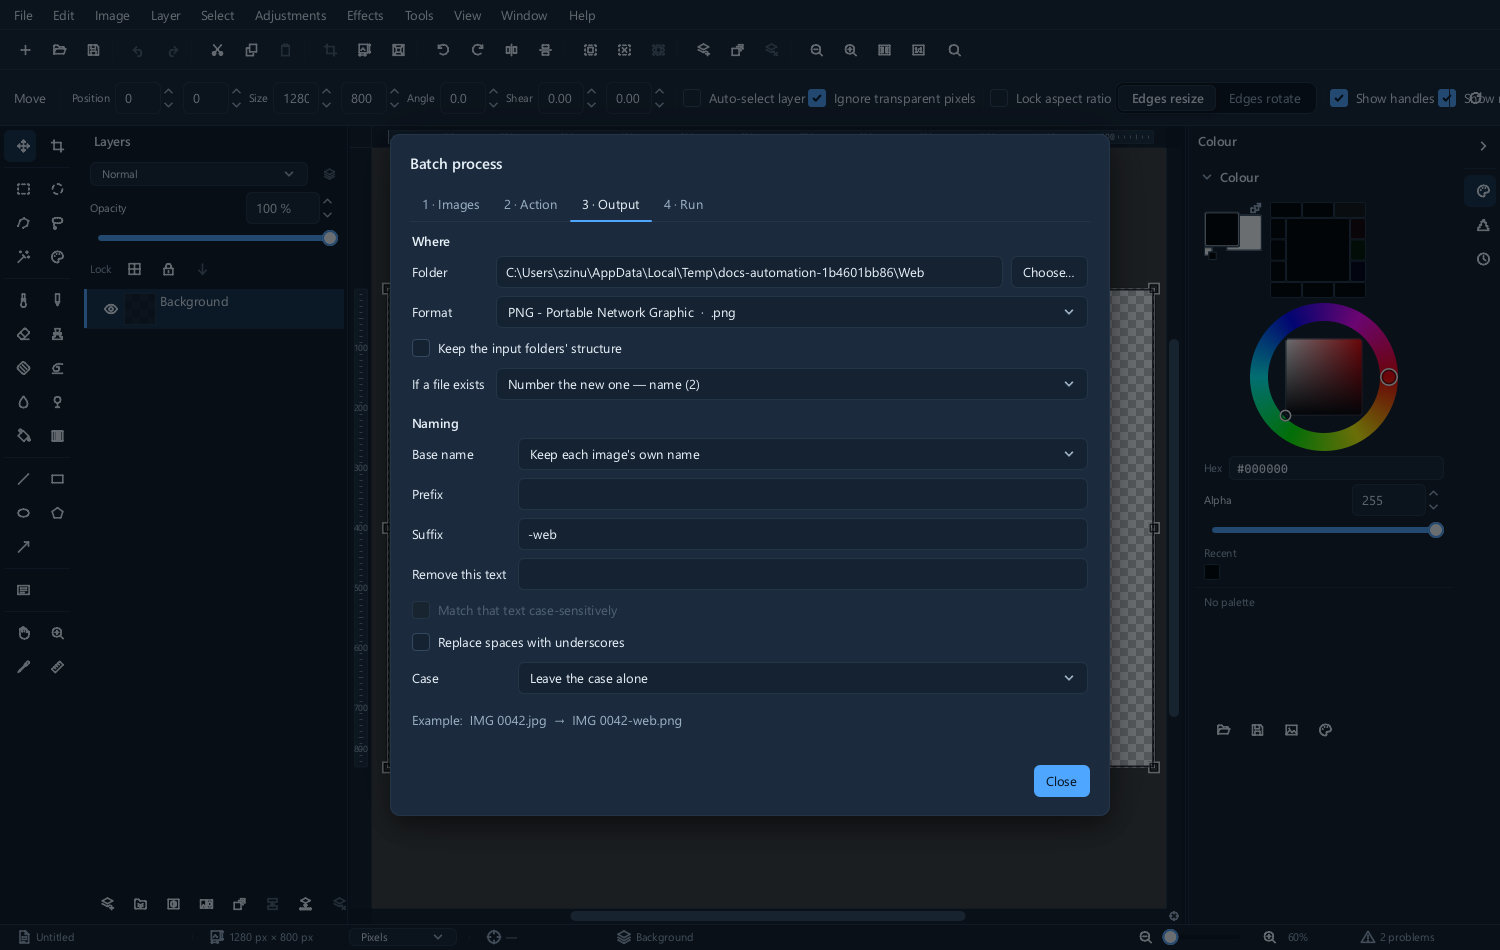Open the Effects menu
Viewport: 1500px width, 950px height.
pyautogui.click(x=365, y=15)
